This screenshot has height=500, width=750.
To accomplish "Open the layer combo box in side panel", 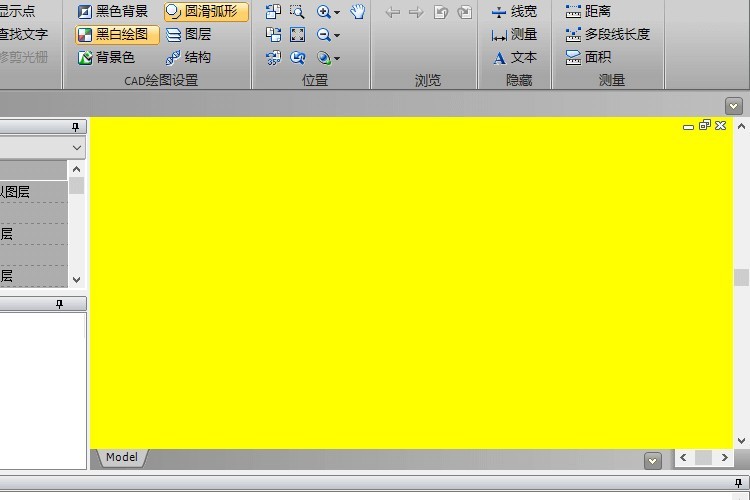I will 43,148.
